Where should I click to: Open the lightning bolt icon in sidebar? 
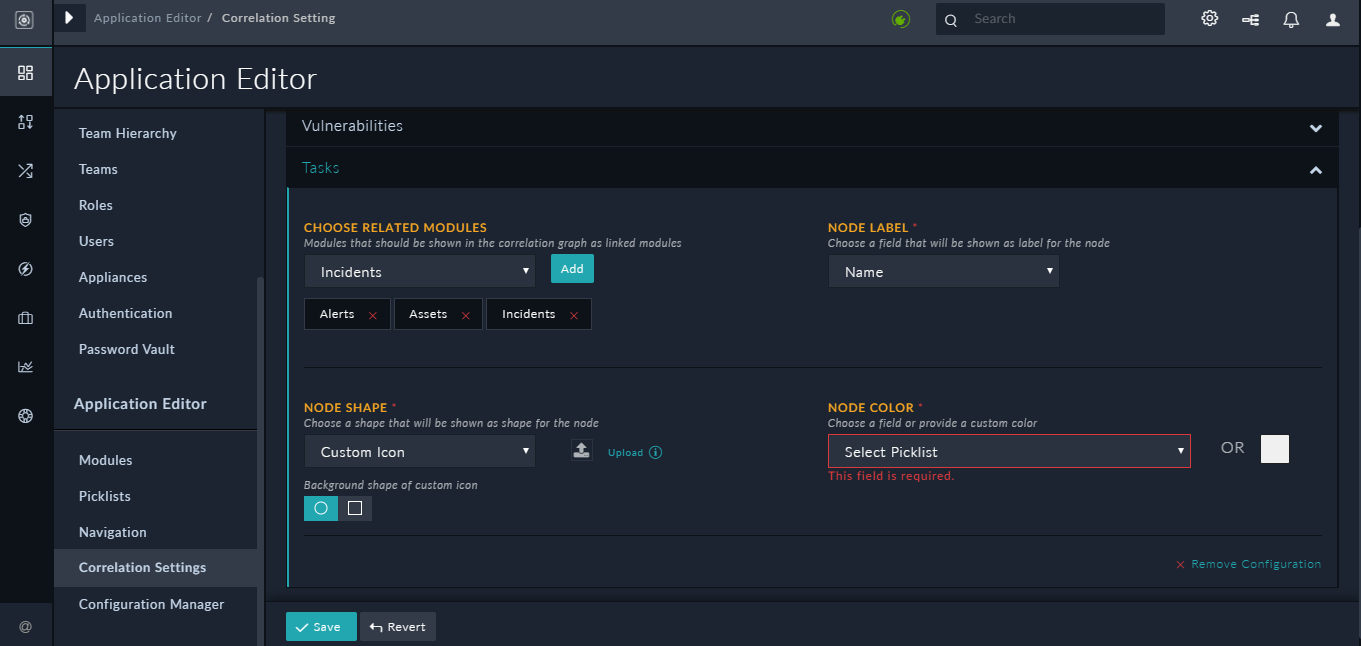pyautogui.click(x=25, y=269)
